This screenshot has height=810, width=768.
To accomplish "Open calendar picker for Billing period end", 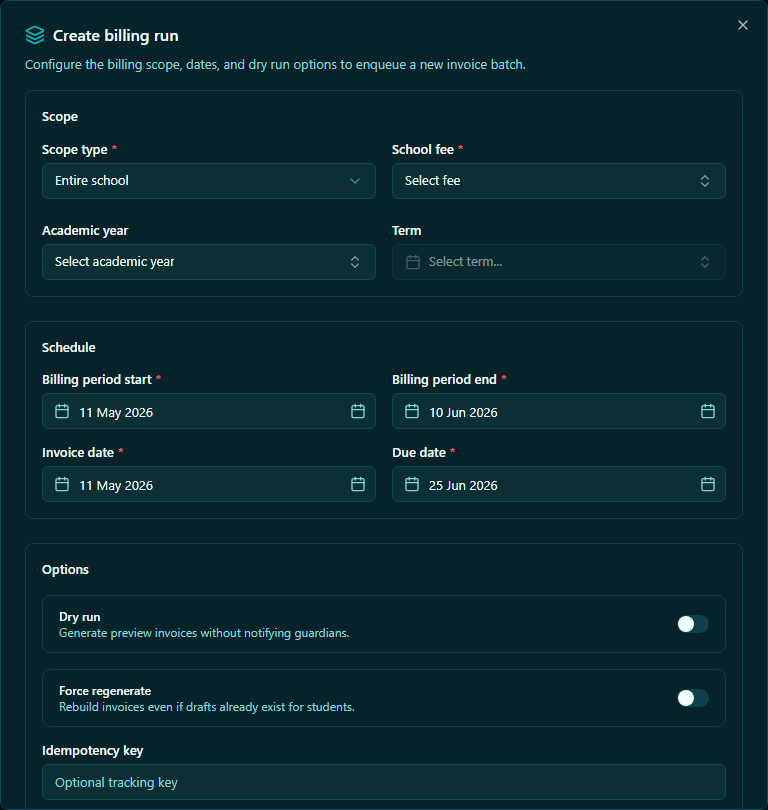I will click(x=708, y=411).
